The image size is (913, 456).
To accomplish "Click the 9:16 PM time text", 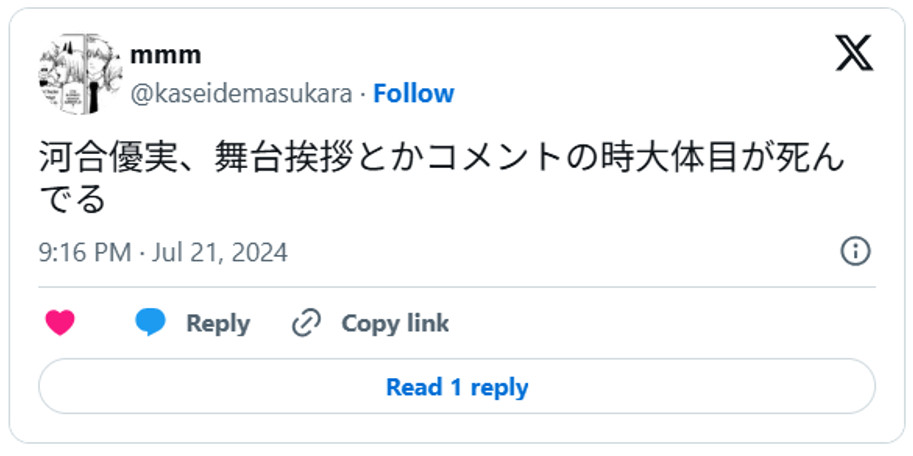I will 85,252.
